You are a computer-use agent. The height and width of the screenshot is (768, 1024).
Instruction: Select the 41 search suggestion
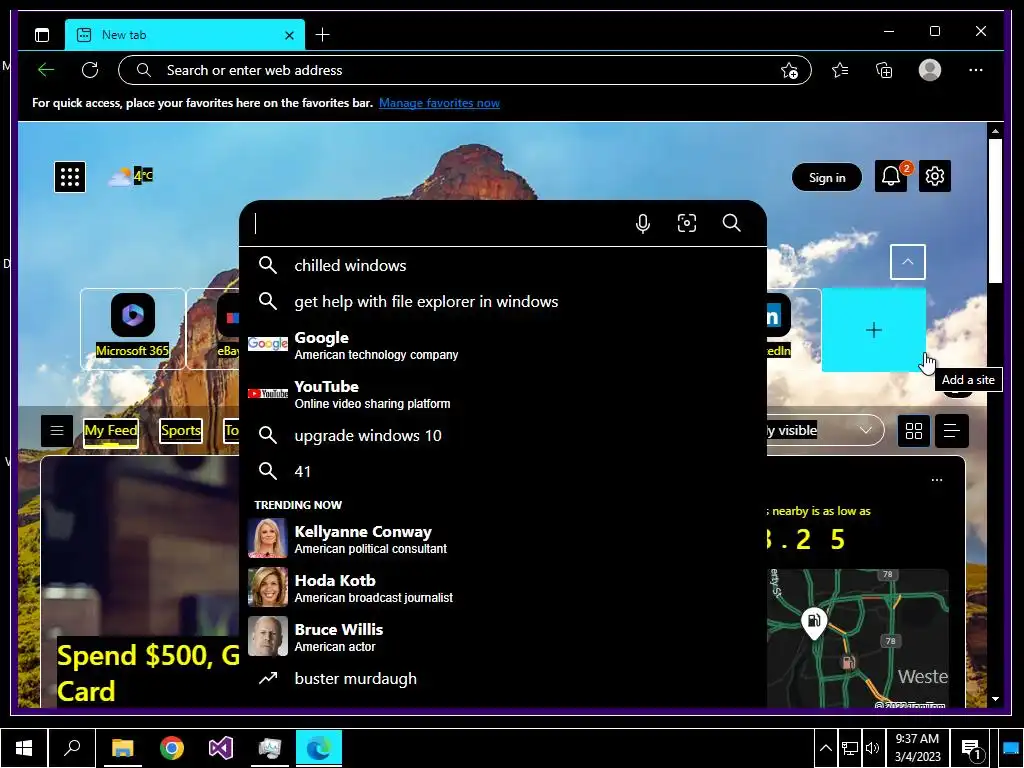pyautogui.click(x=503, y=471)
